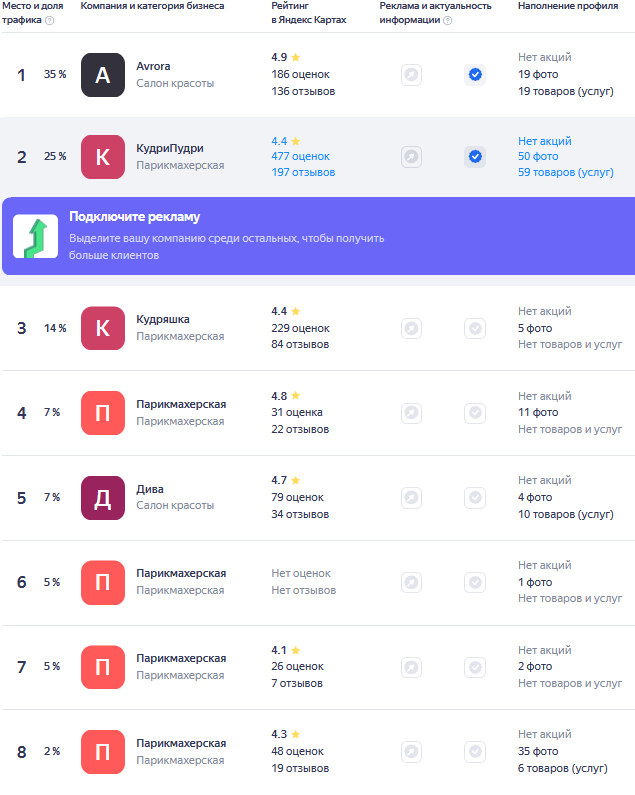Viewport: 635px width, 795px height.
Task: Click the avatar of the 26 оценок Парикмахерская
Action: click(x=103, y=667)
